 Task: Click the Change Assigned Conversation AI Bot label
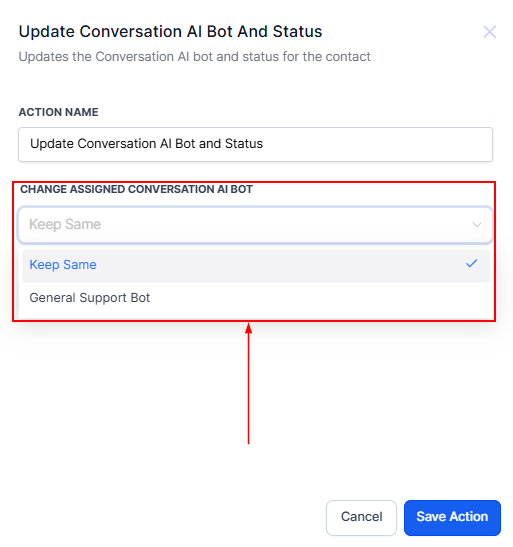(136, 189)
